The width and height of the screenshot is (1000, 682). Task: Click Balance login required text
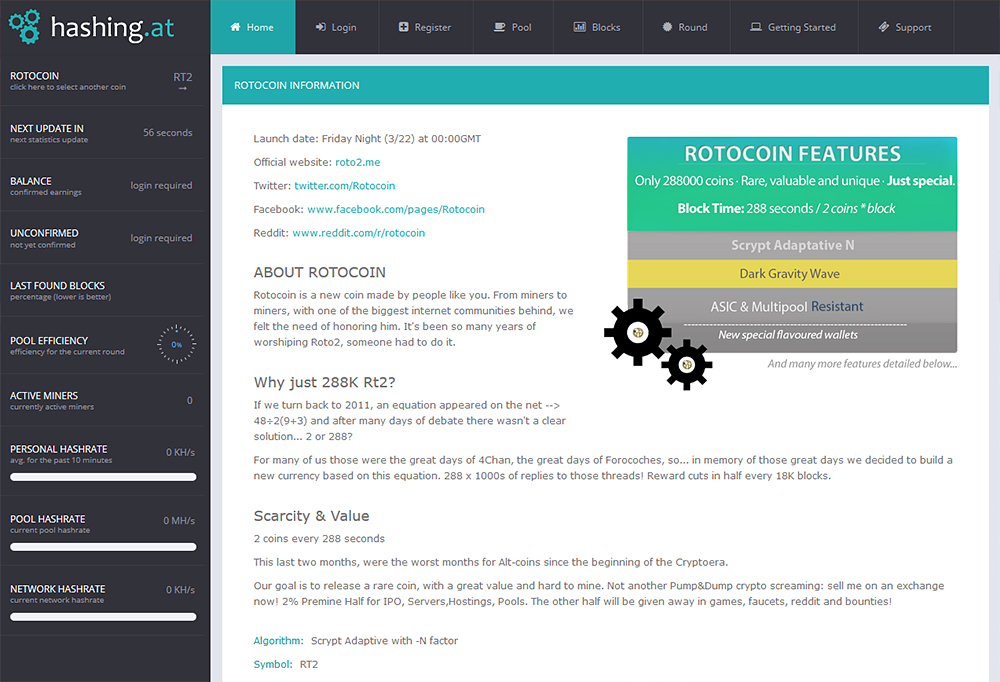tap(161, 185)
